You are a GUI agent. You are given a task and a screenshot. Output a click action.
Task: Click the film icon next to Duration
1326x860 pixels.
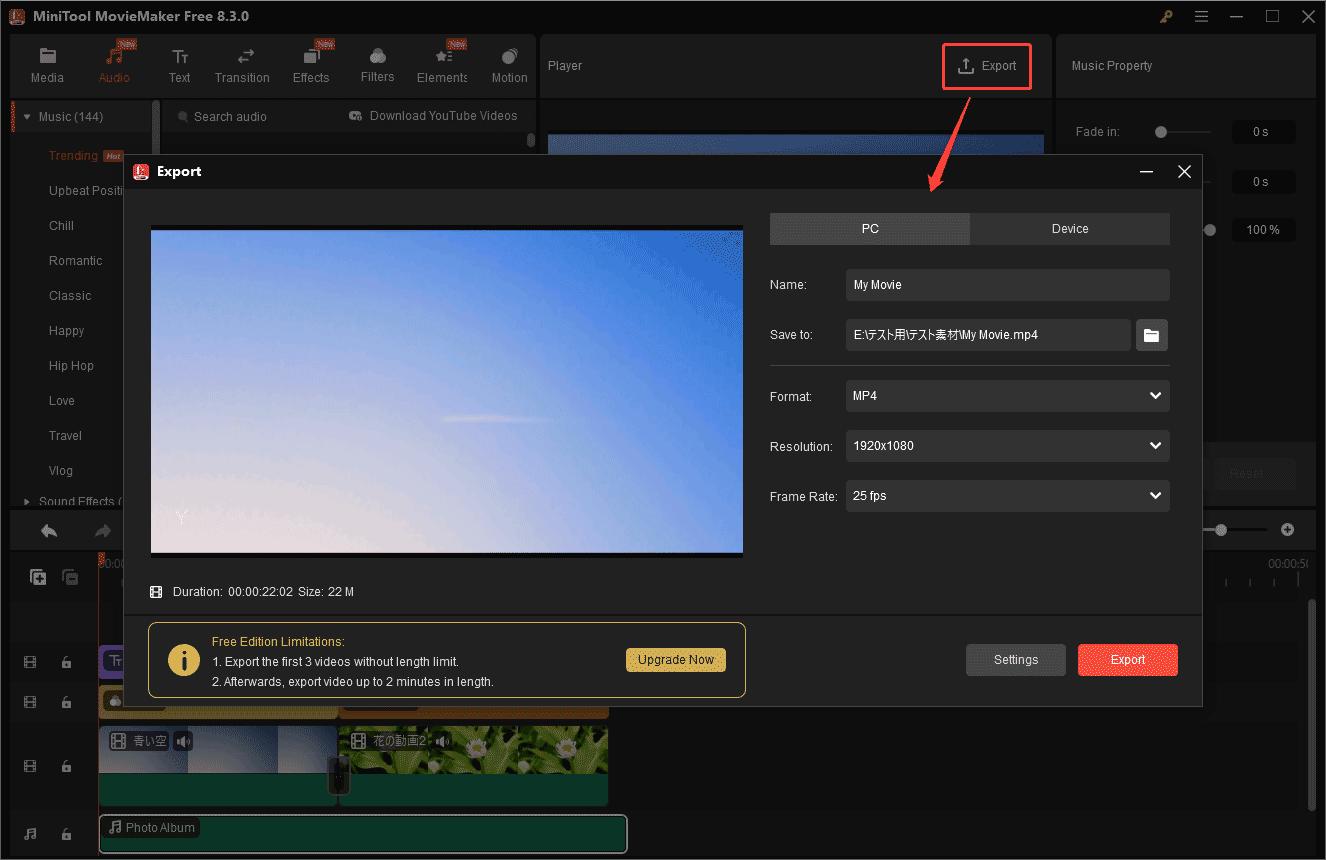[156, 592]
